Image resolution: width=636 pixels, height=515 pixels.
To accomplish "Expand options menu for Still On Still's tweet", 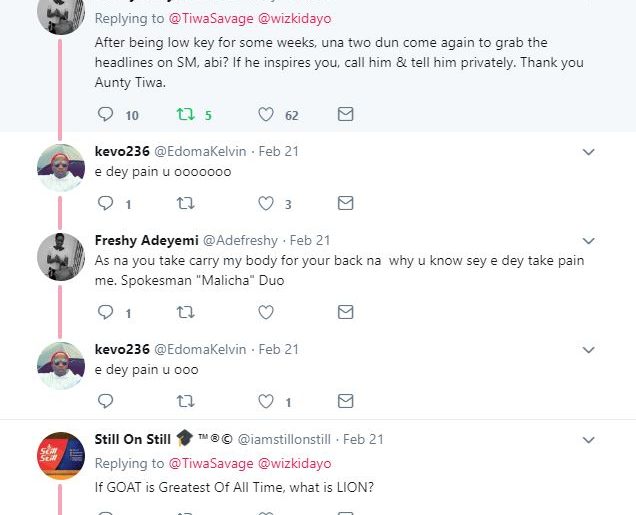I will click(589, 439).
